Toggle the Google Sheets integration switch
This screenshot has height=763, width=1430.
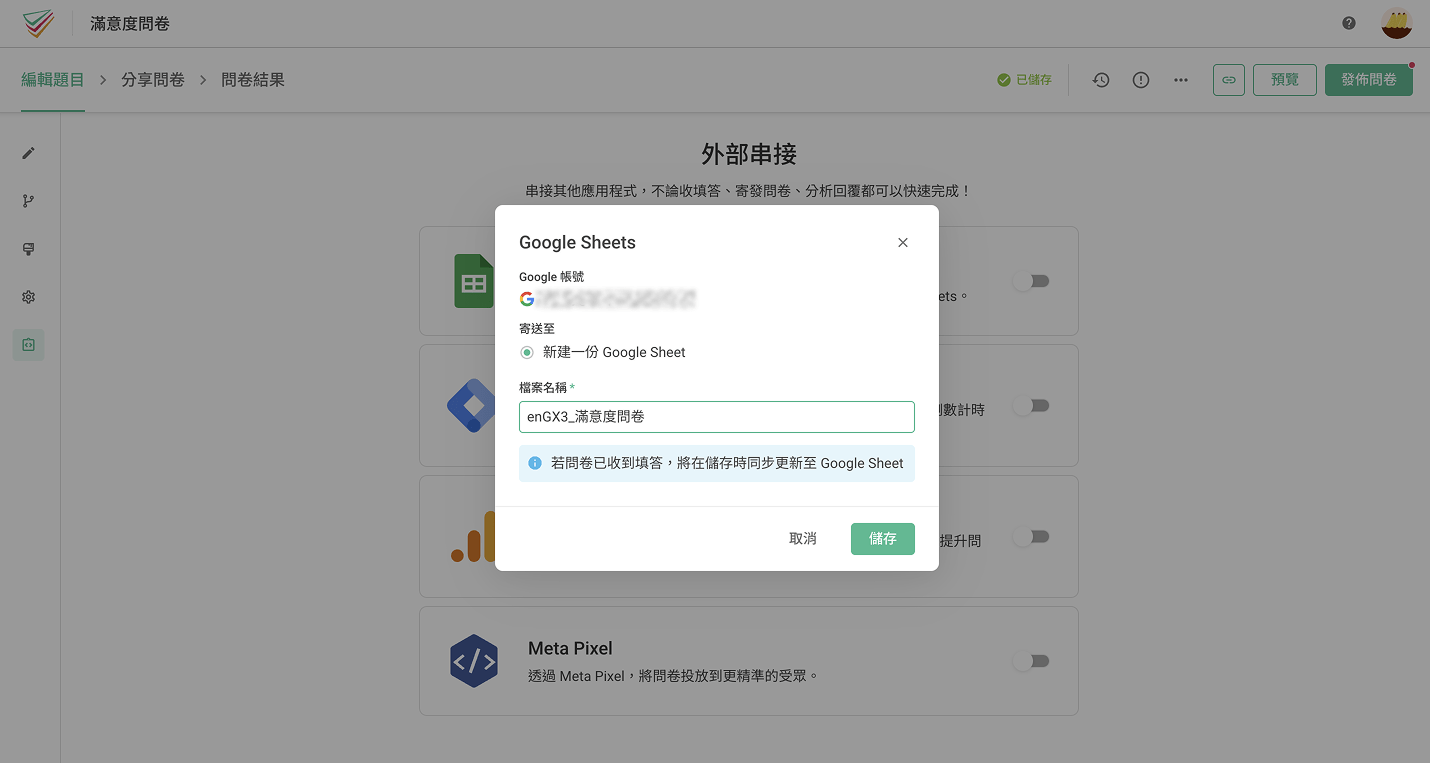pos(1031,281)
